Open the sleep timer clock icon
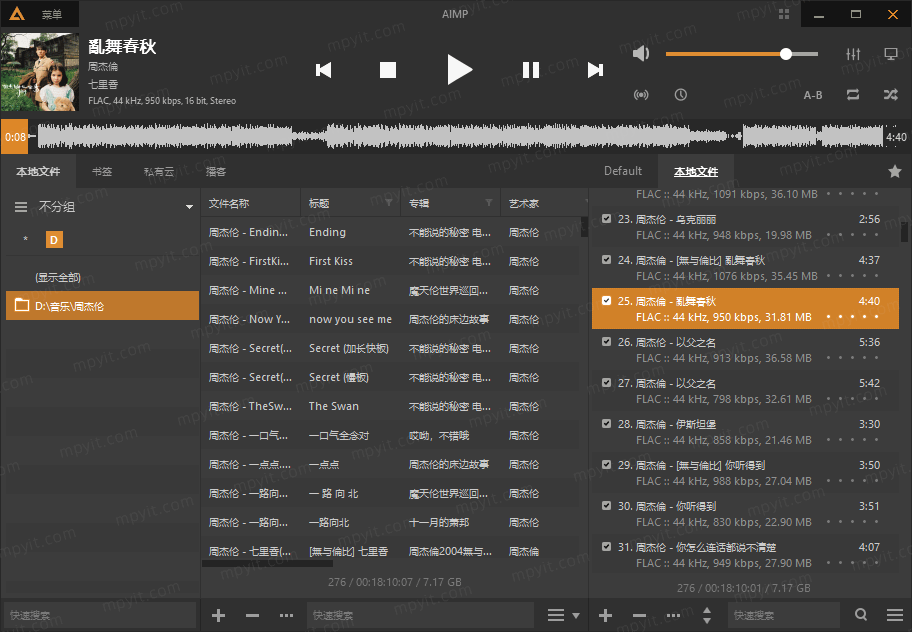Screen dimensions: 912x632 (x=681, y=95)
